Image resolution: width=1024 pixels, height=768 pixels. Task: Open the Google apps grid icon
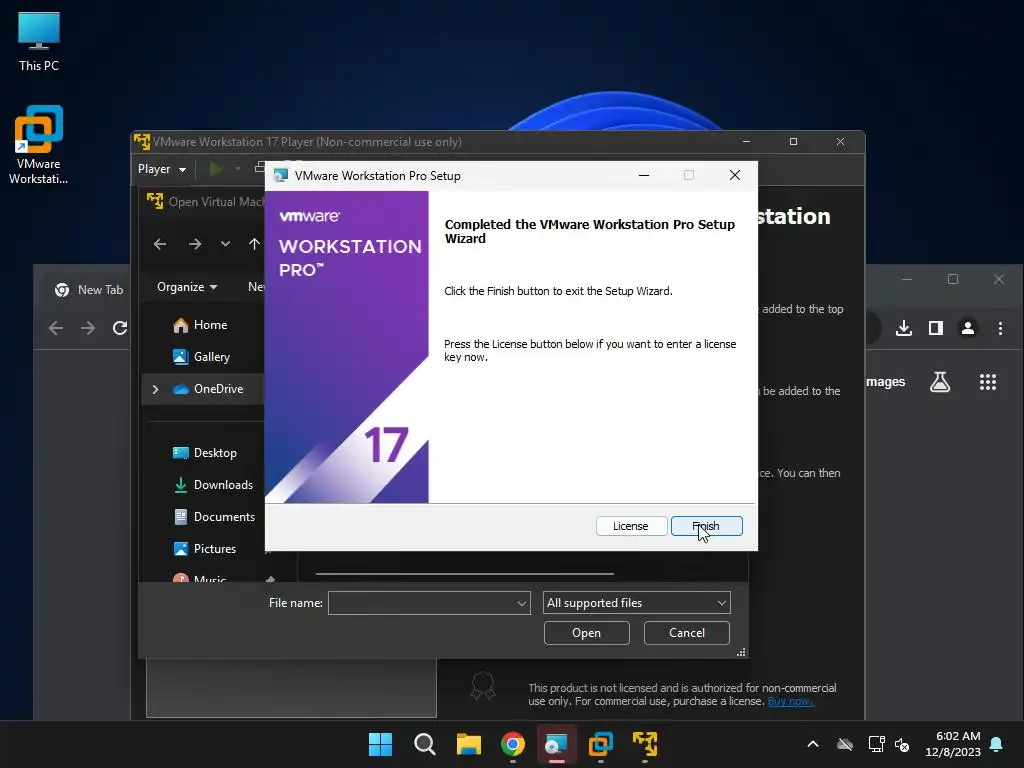[x=988, y=382]
